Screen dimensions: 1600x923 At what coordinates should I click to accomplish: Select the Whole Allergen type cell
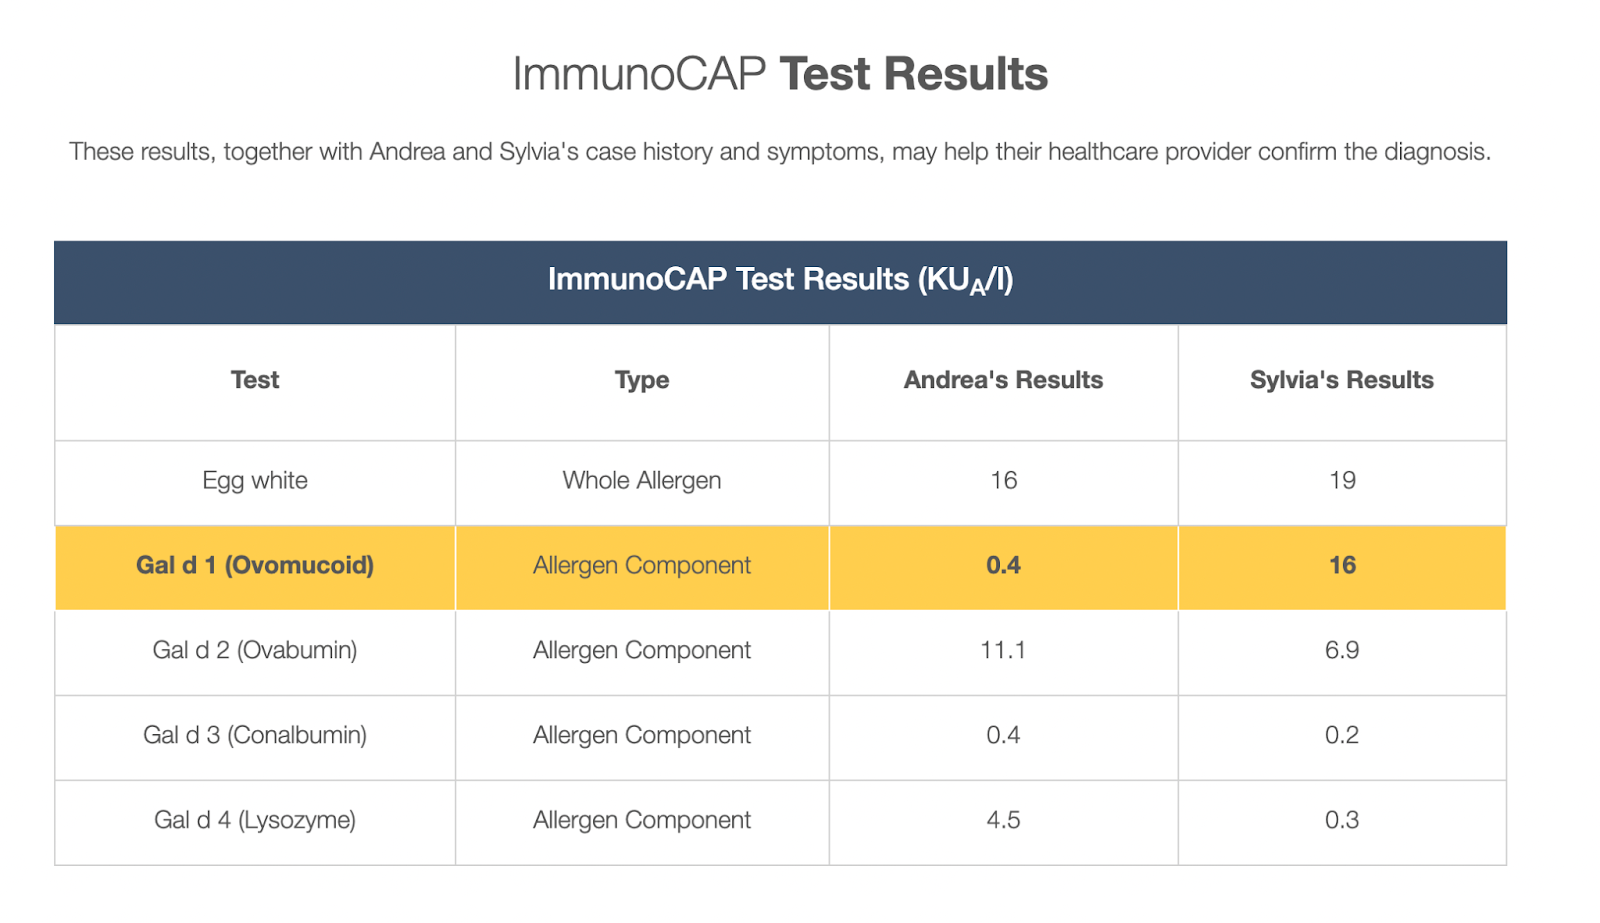642,481
